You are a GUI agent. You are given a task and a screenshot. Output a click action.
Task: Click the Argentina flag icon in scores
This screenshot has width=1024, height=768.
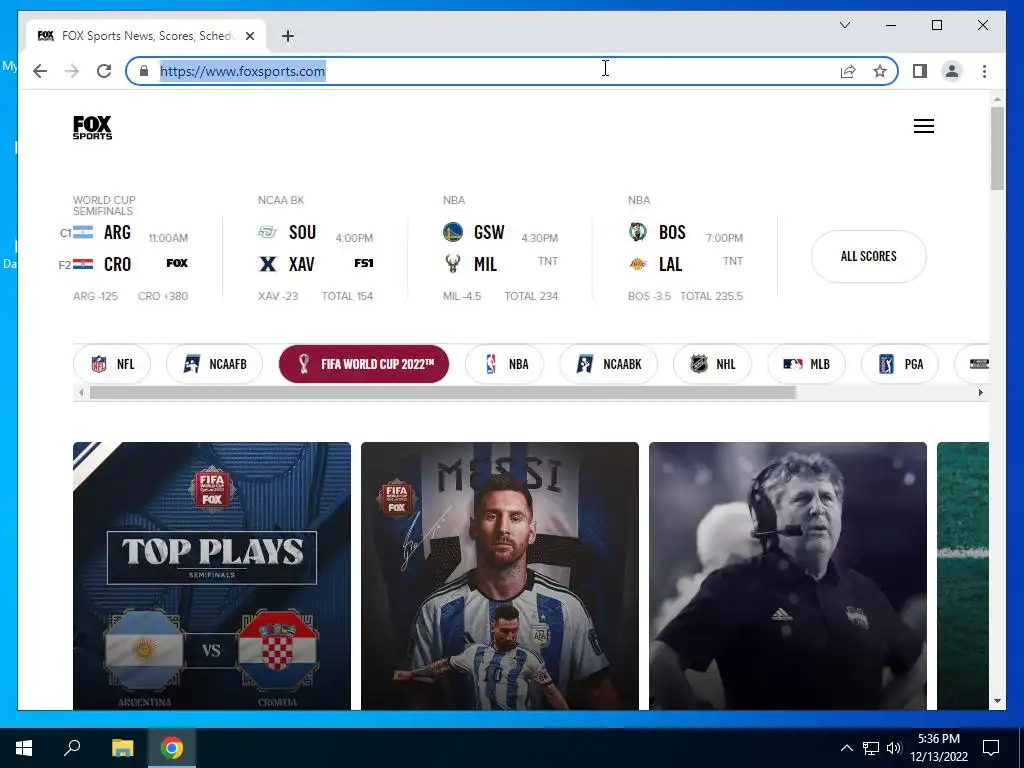[x=82, y=232]
